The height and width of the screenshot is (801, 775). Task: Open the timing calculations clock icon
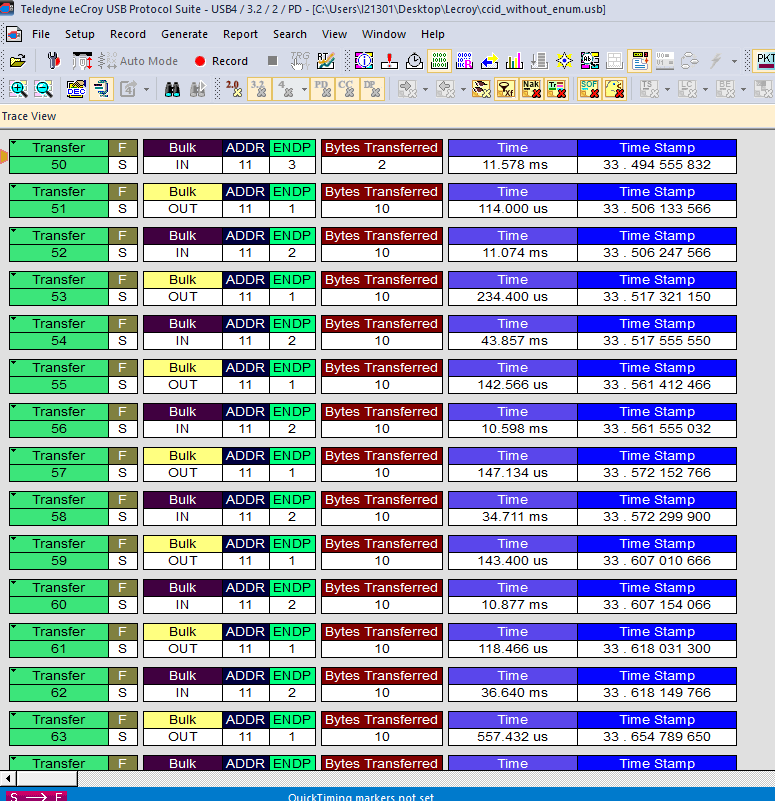click(414, 61)
